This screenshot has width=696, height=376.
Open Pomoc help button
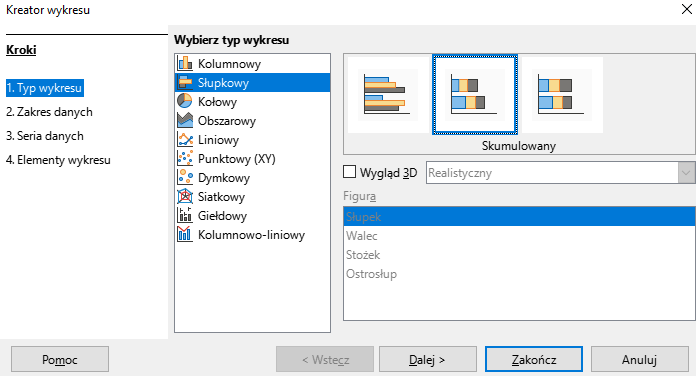[x=60, y=359]
